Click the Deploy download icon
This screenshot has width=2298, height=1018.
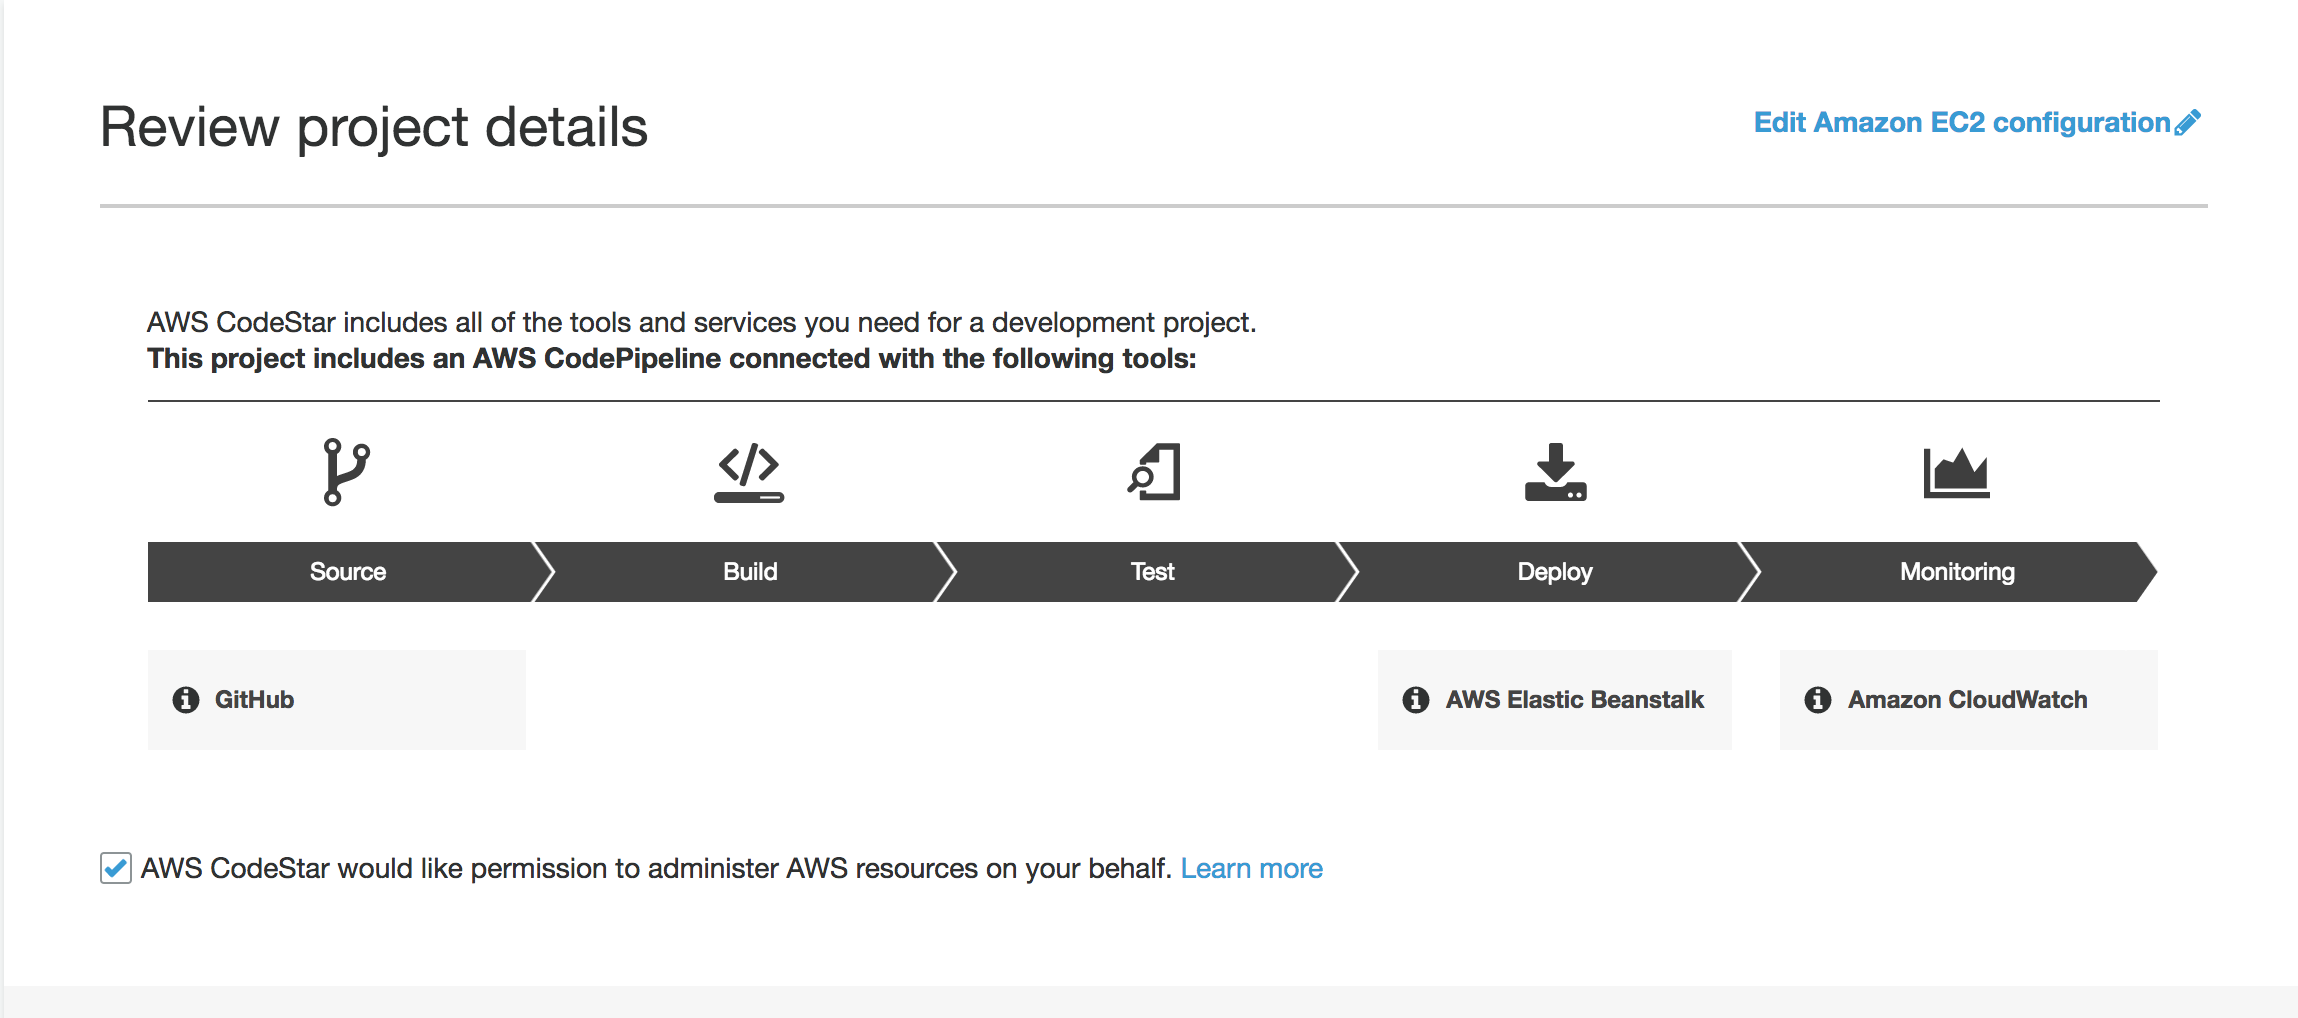1553,471
